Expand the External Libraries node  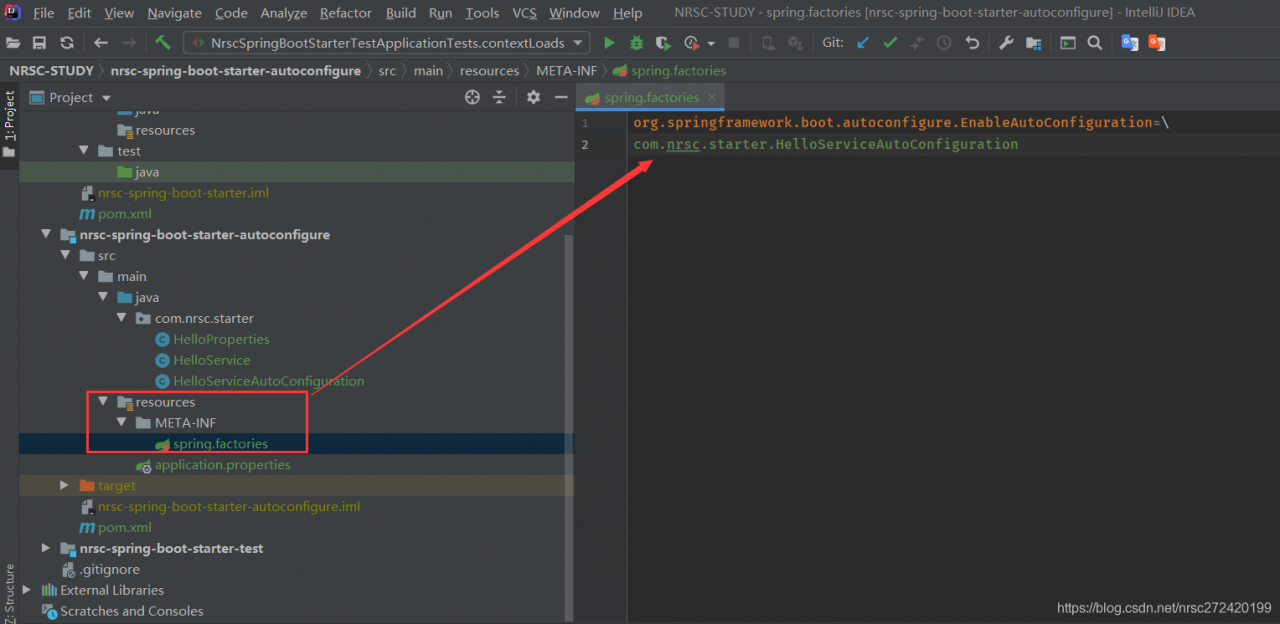pos(27,590)
